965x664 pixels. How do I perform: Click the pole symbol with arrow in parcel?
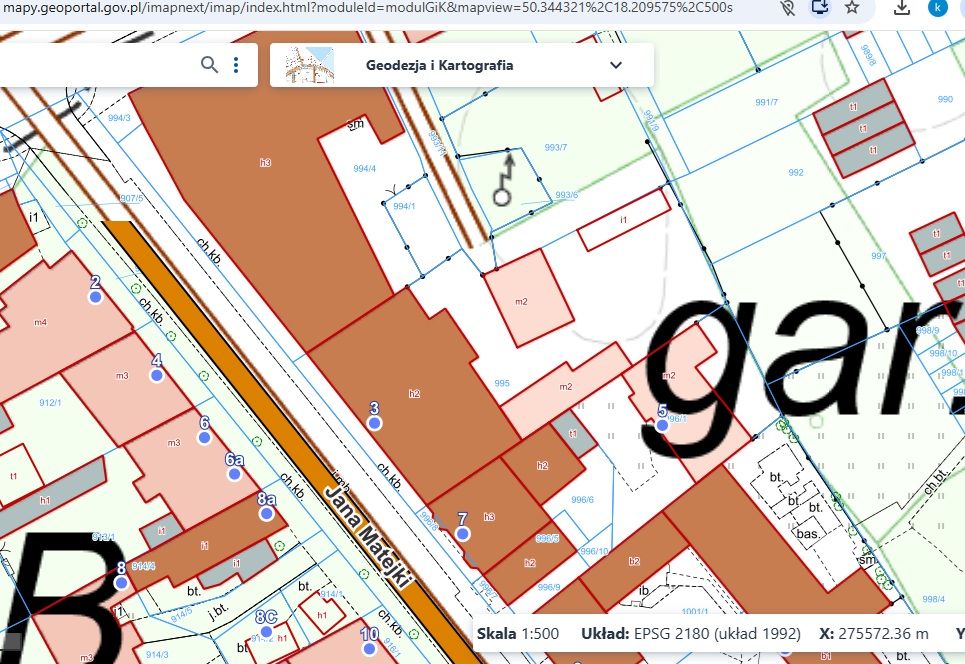pos(504,181)
